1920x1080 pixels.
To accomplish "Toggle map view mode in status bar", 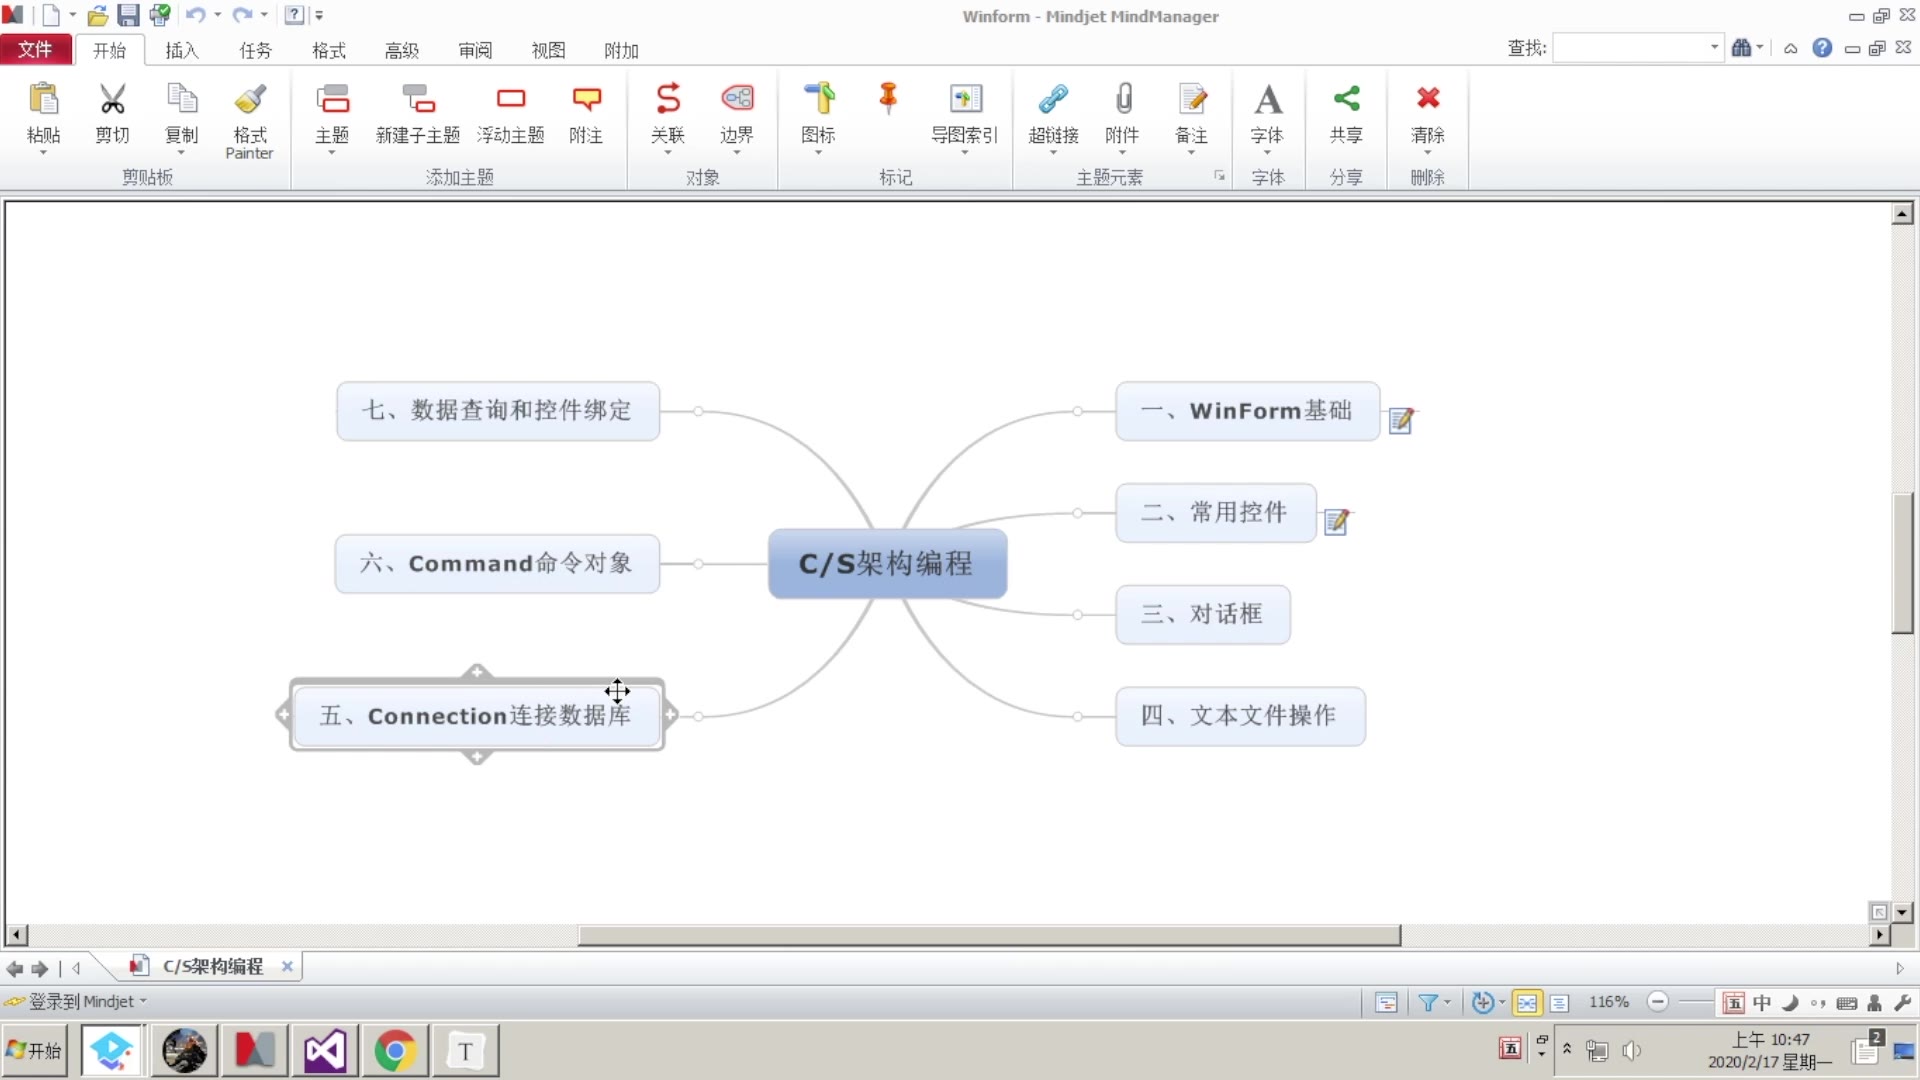I will point(1526,1002).
